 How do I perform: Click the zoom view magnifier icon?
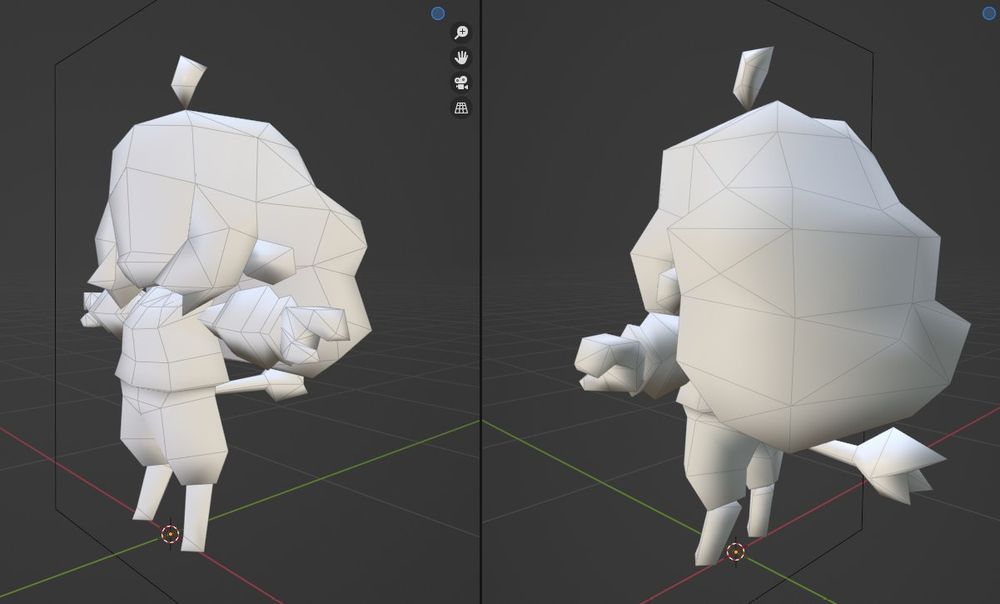[x=461, y=32]
